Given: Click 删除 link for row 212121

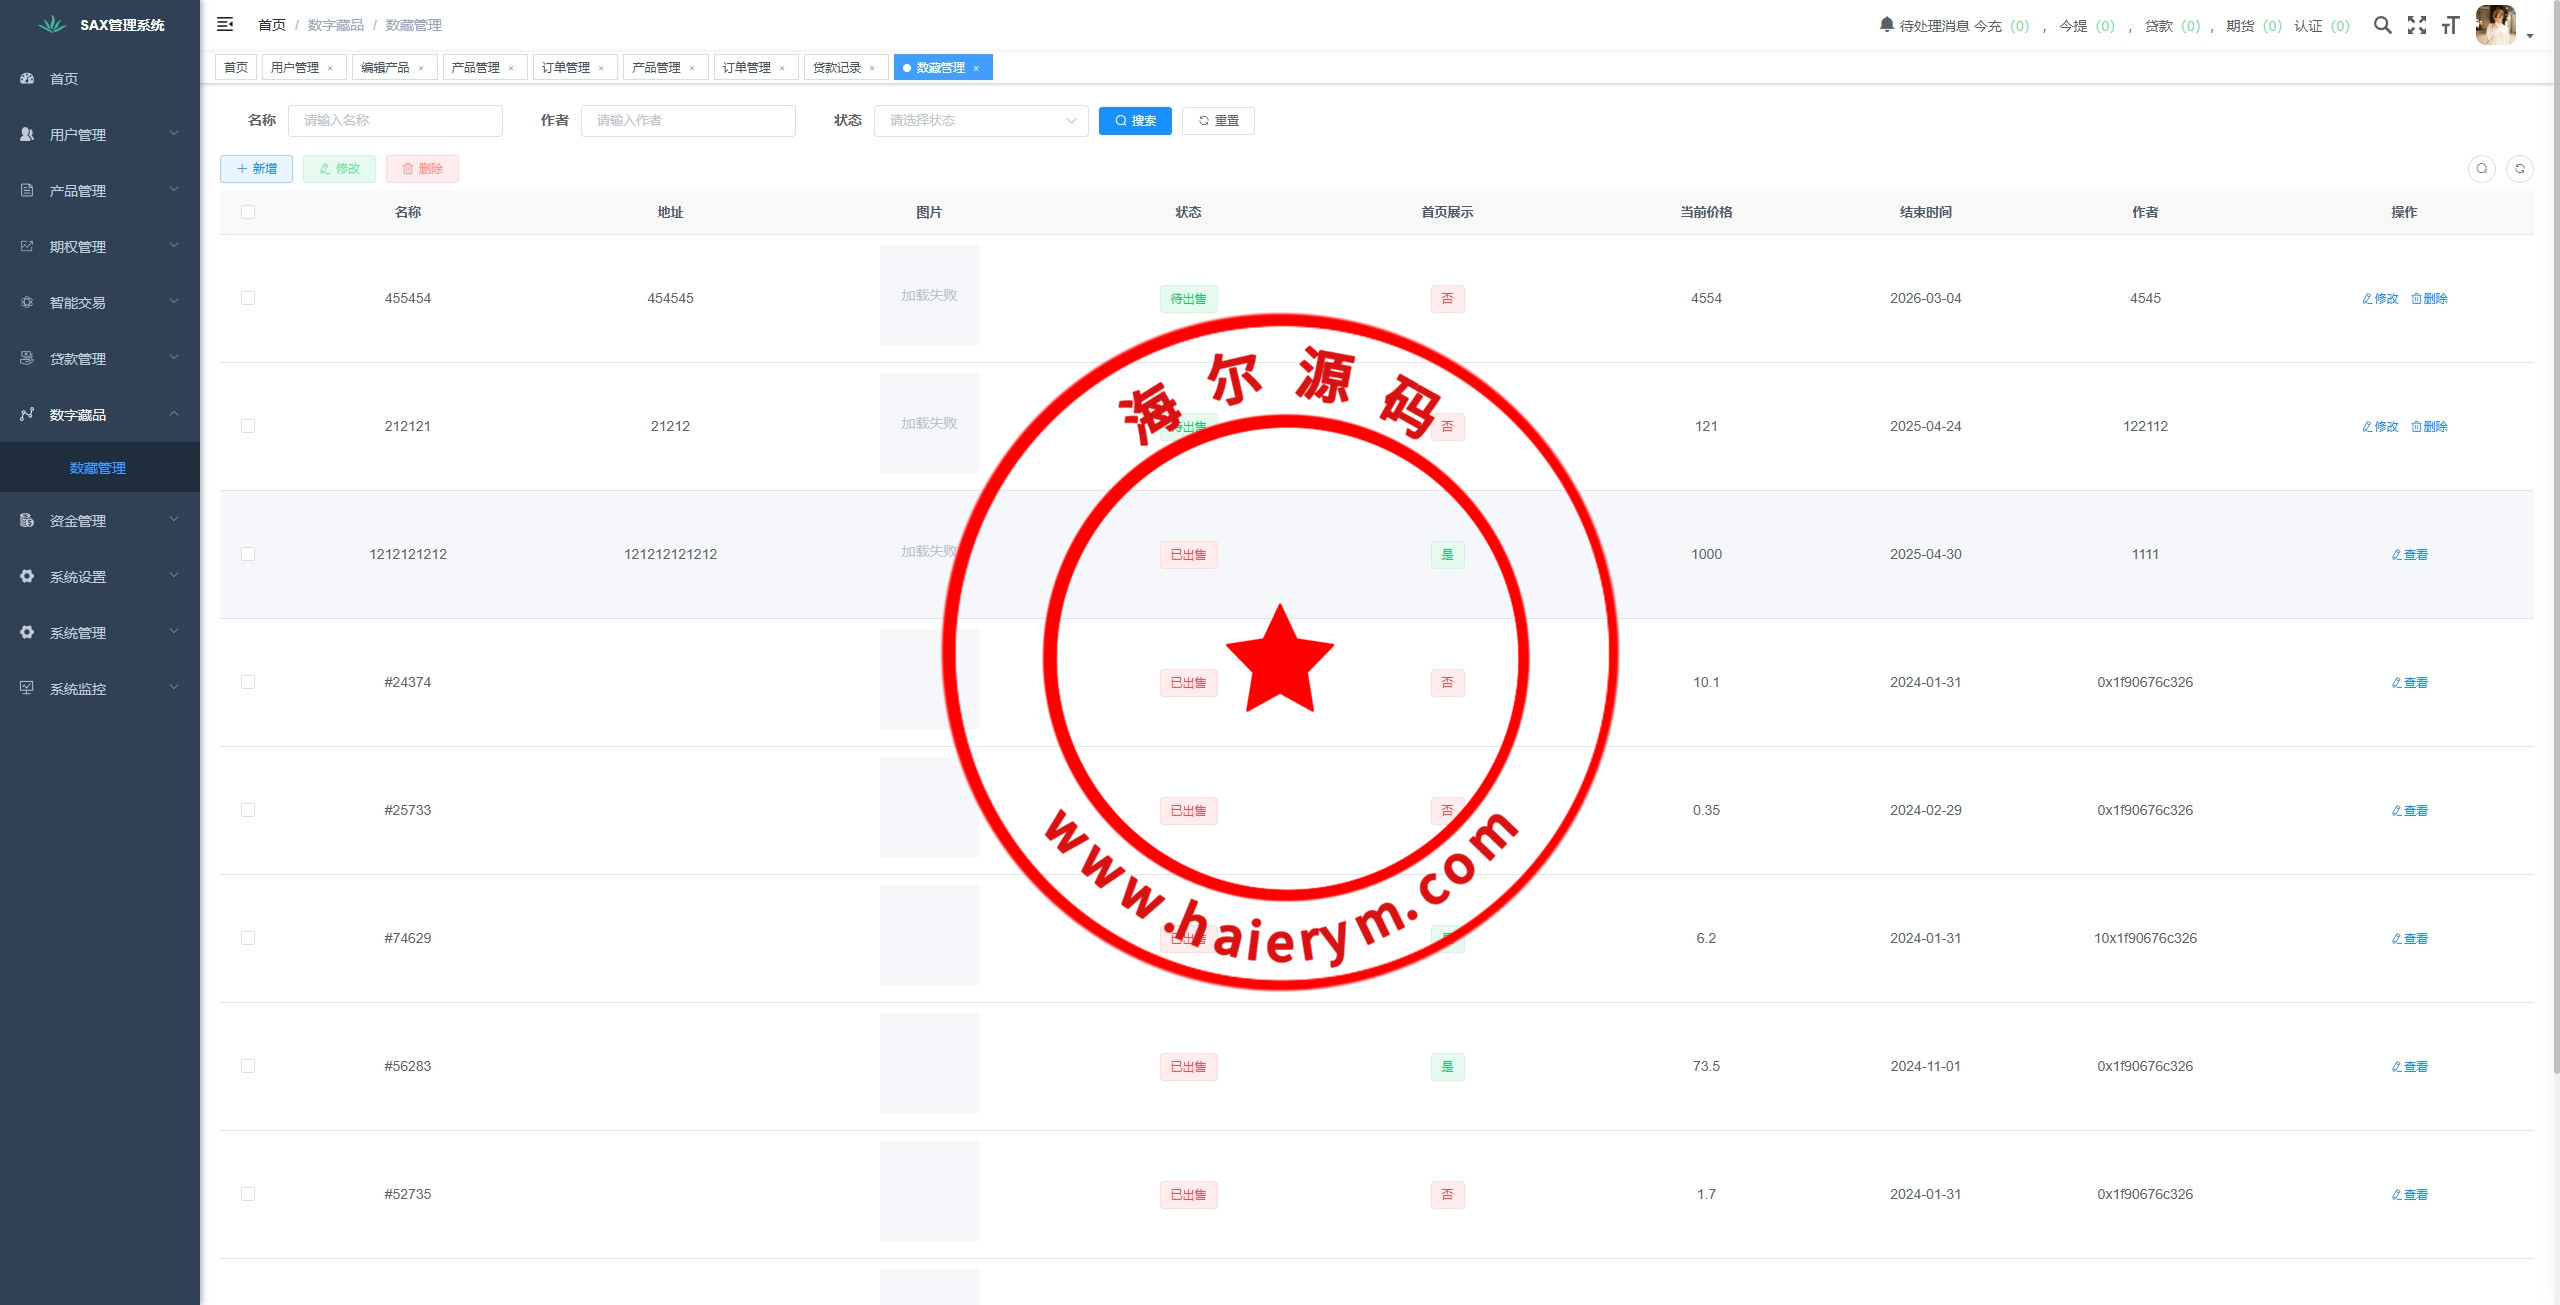Looking at the screenshot, I should (x=2429, y=426).
